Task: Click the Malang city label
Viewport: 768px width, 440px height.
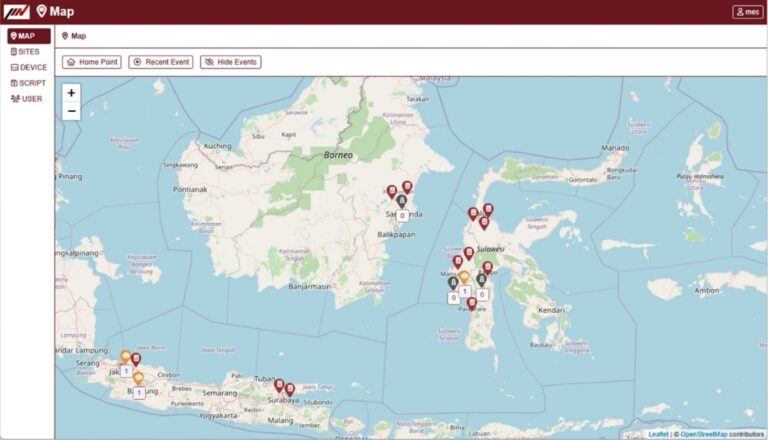Action: tap(280, 420)
